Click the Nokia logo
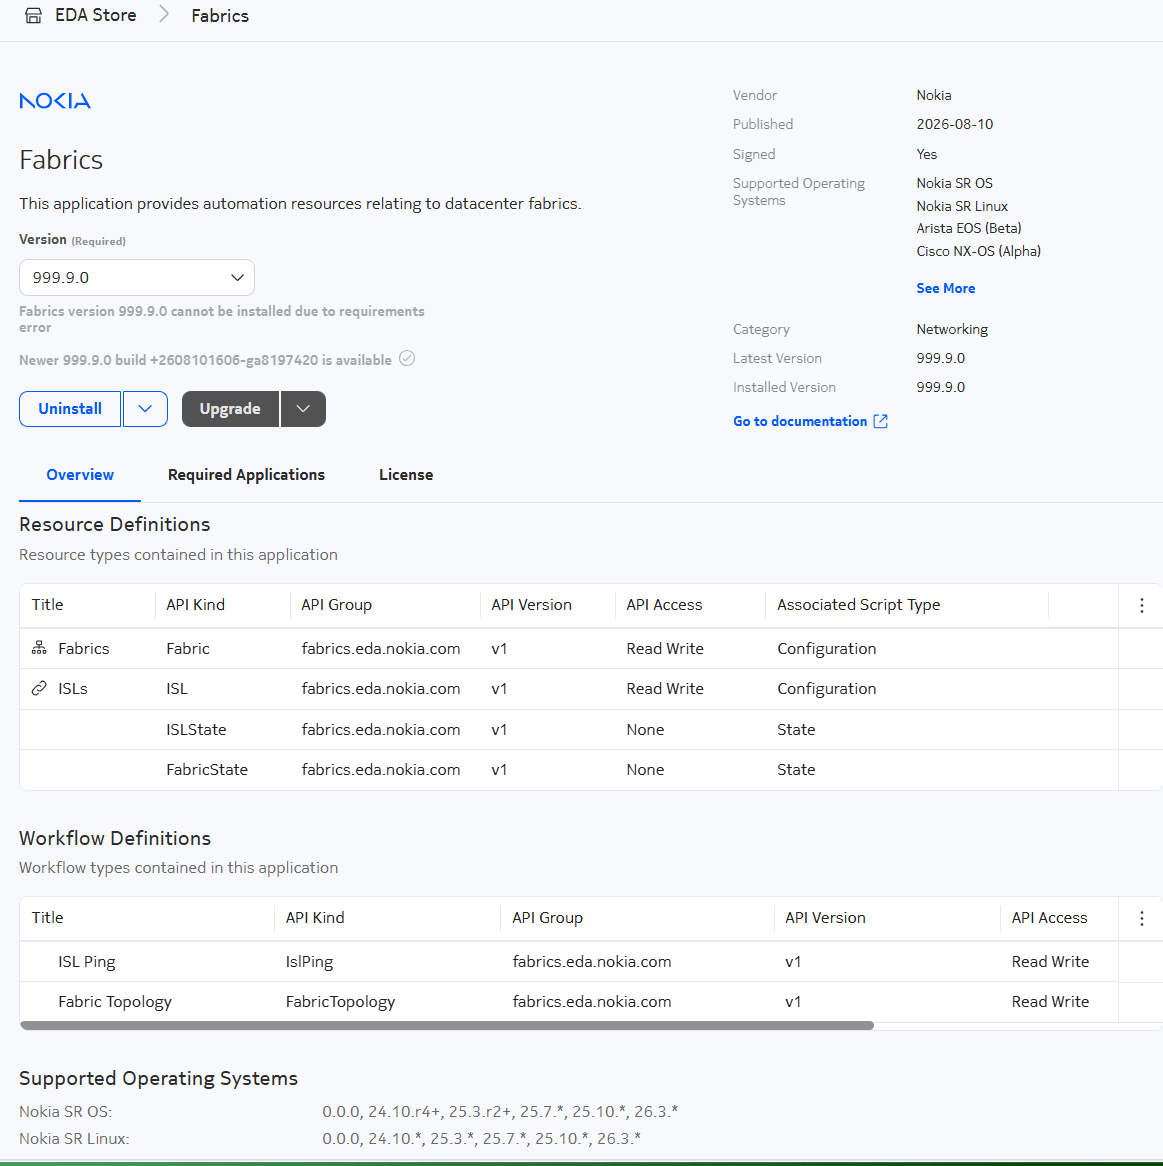1163x1166 pixels. (x=55, y=101)
